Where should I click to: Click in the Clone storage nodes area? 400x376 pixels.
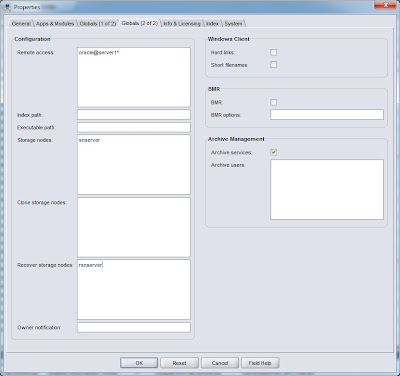pos(134,227)
